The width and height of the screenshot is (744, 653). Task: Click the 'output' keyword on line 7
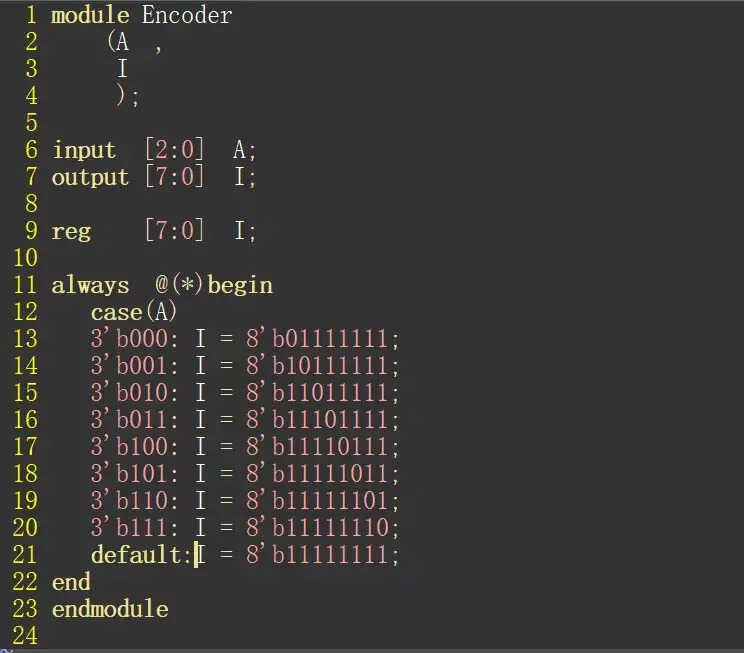click(90, 177)
